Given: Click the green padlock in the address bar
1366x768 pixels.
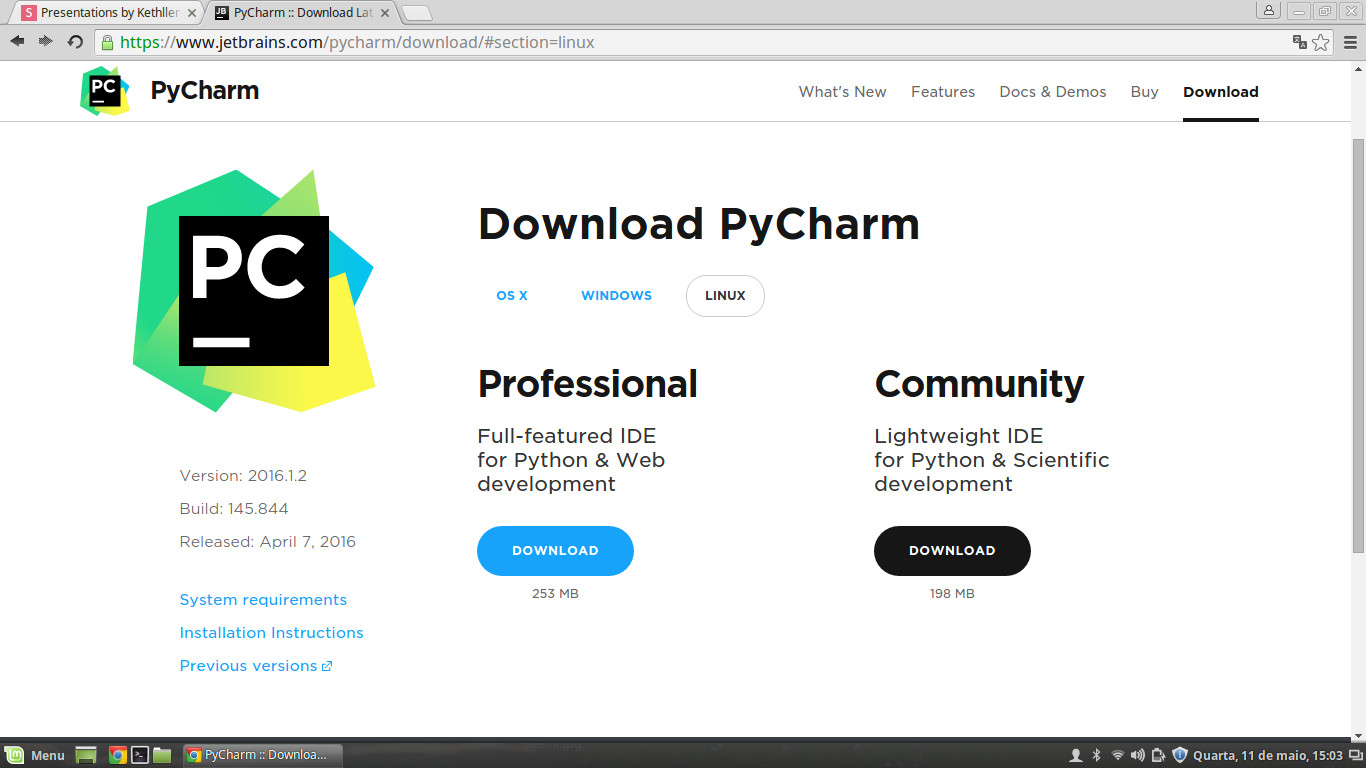Looking at the screenshot, I should pos(108,42).
